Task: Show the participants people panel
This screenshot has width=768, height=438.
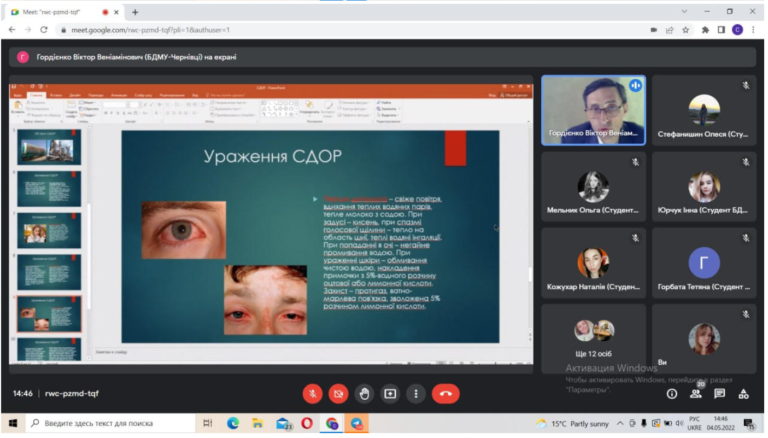Action: coord(695,394)
